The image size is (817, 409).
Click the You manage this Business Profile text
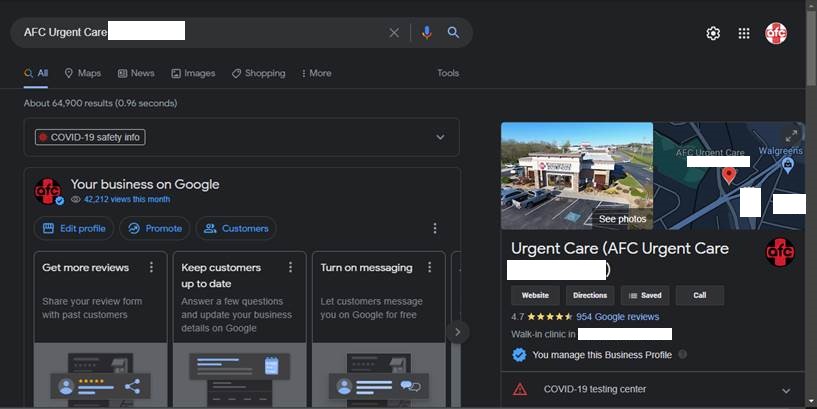click(x=602, y=355)
